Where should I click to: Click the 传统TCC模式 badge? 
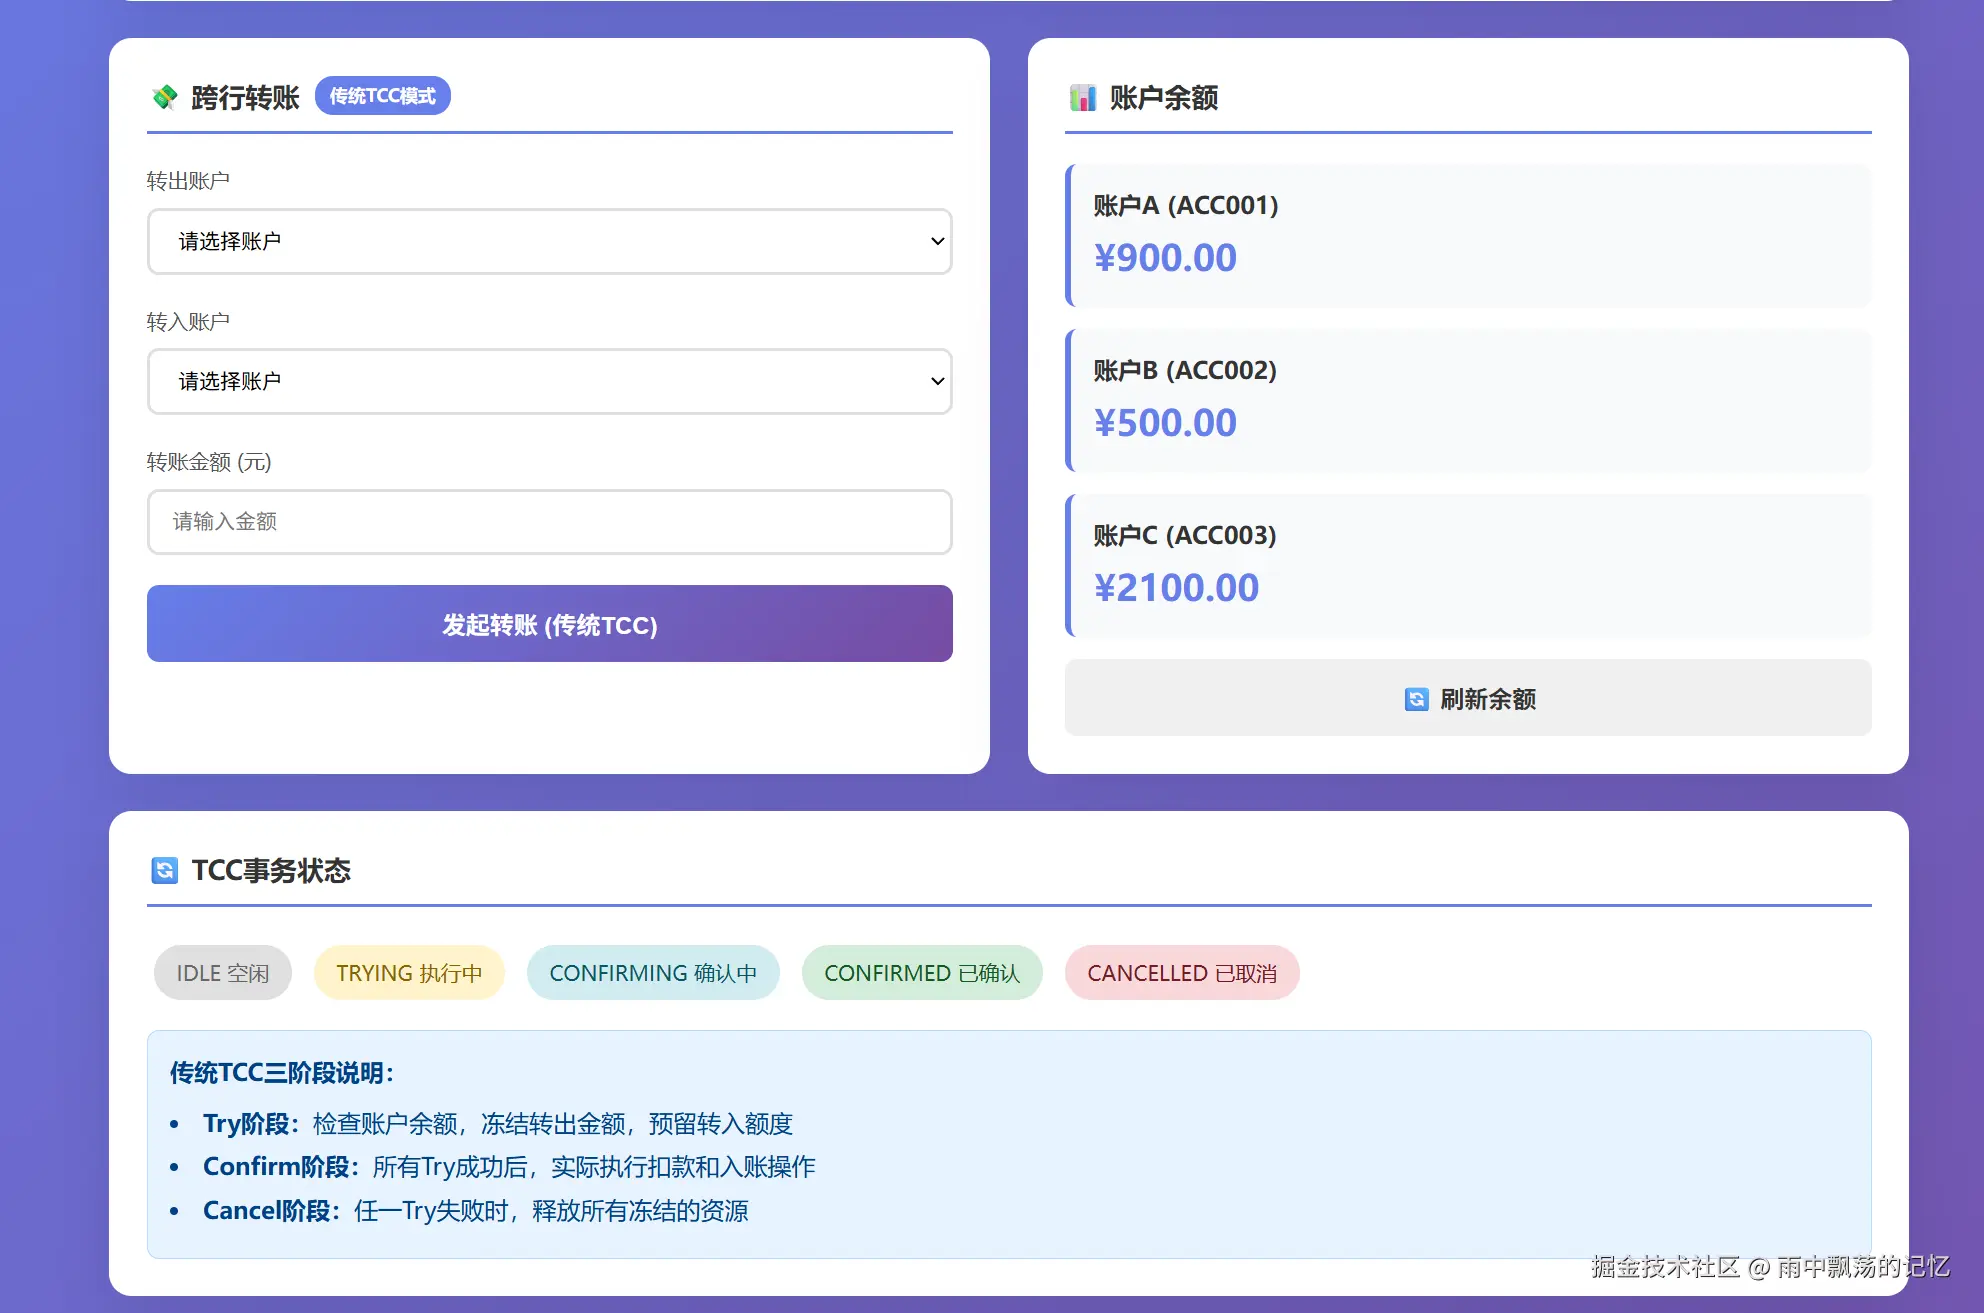point(382,96)
